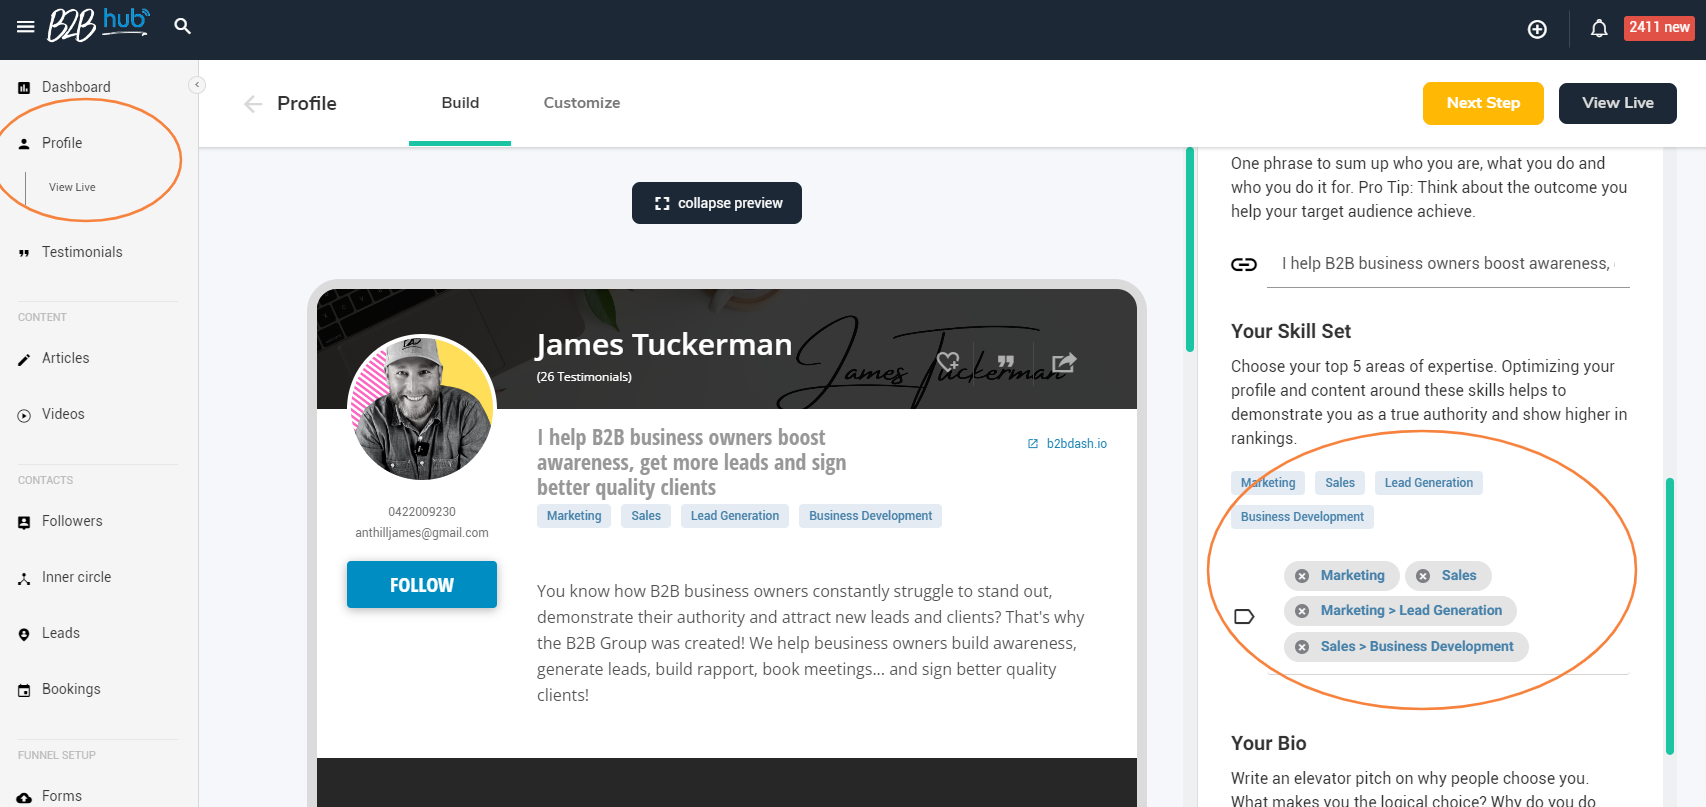1706x807 pixels.
Task: Switch to the Customize tab
Action: 582,103
